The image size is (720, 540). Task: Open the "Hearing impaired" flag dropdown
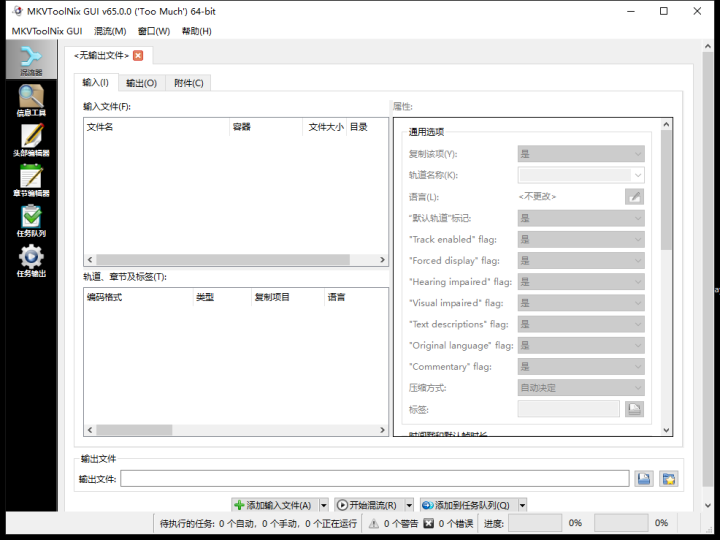(581, 281)
